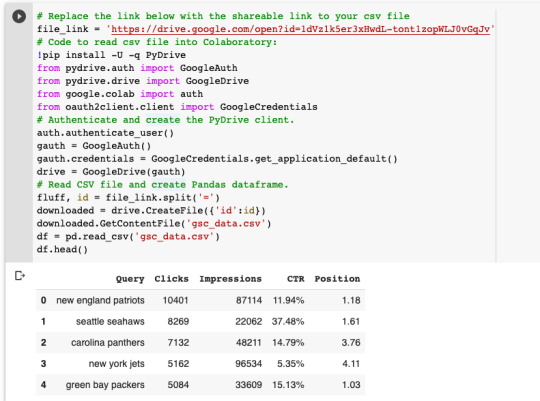Viewport: 540px width, 401px height.
Task: Click the impressions value 87114
Action: click(x=249, y=300)
